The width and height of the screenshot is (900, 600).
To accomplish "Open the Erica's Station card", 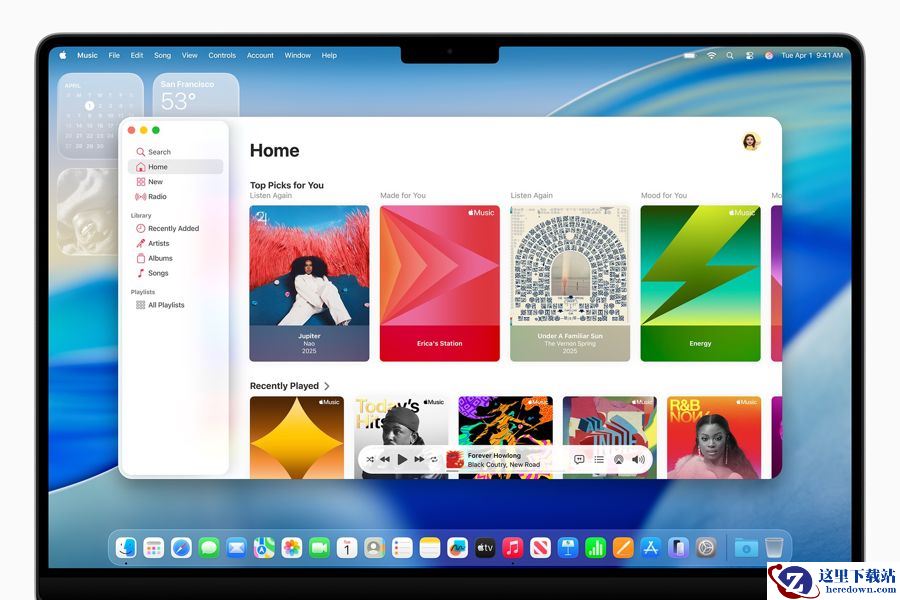I will [x=440, y=283].
